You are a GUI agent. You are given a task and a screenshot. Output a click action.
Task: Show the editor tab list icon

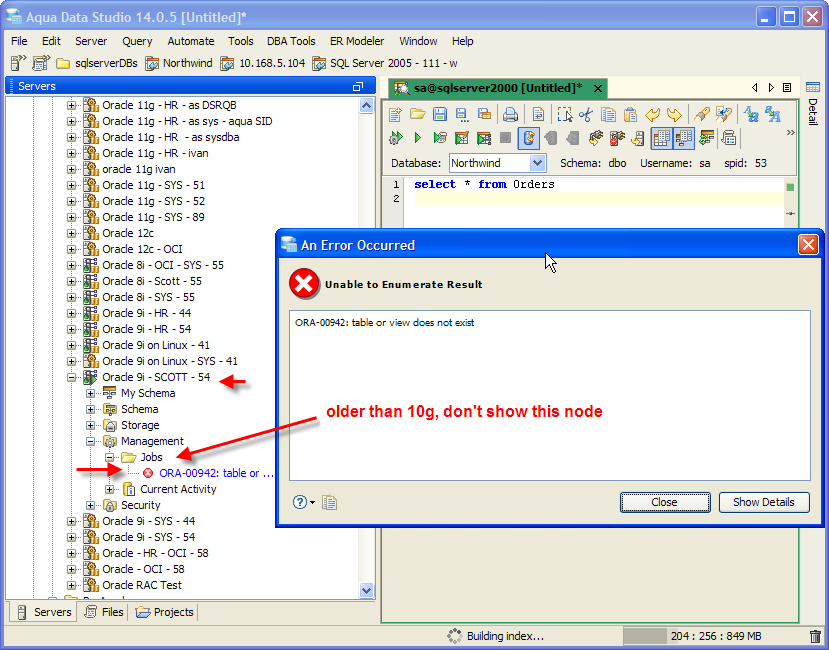pyautogui.click(x=787, y=88)
